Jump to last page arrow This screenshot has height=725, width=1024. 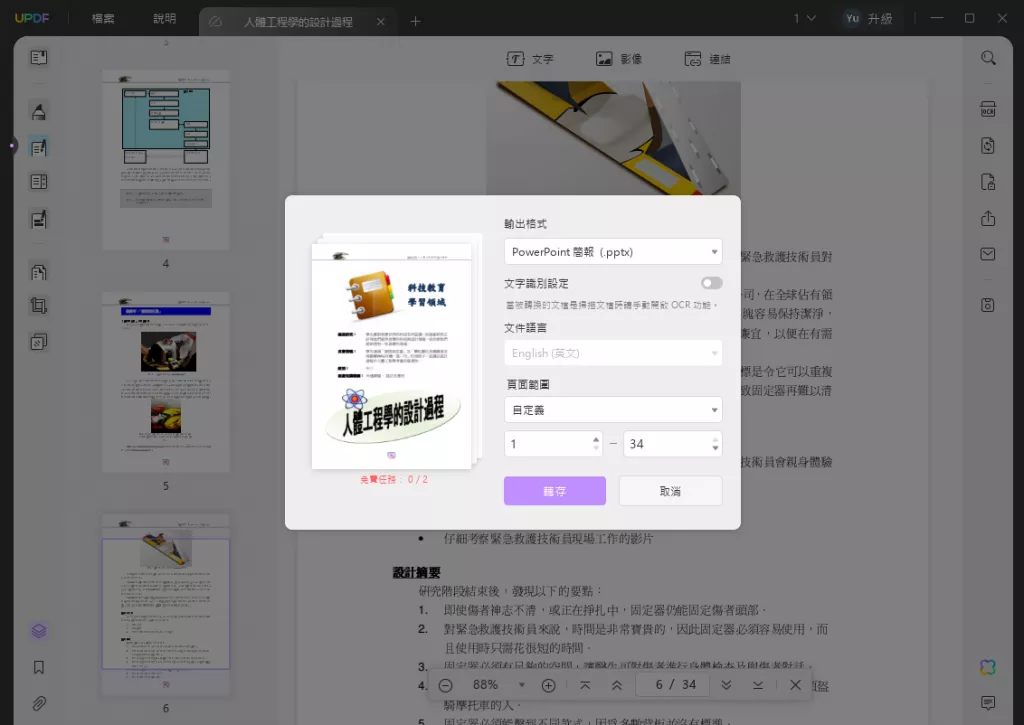758,685
